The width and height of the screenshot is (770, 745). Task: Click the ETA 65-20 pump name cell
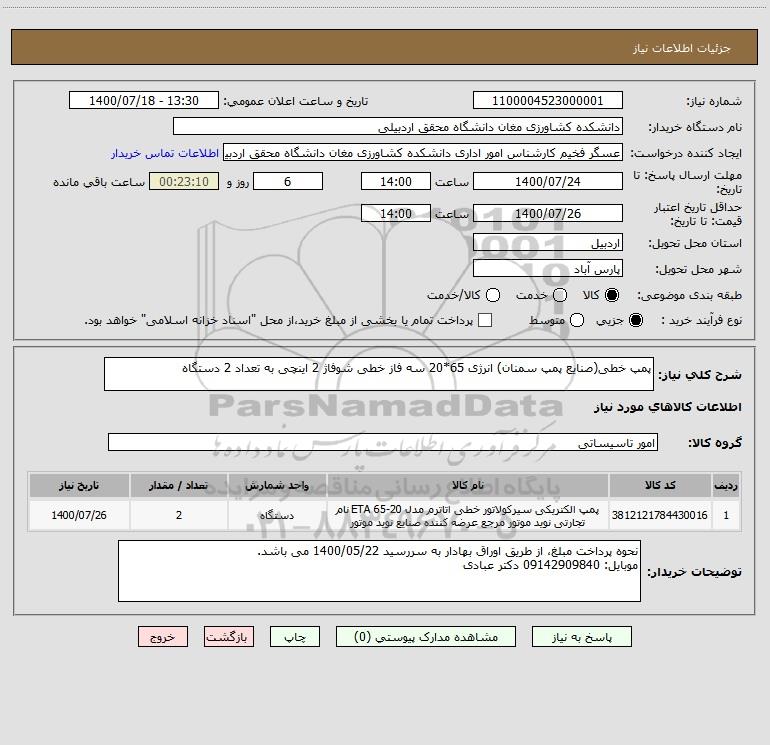[468, 515]
